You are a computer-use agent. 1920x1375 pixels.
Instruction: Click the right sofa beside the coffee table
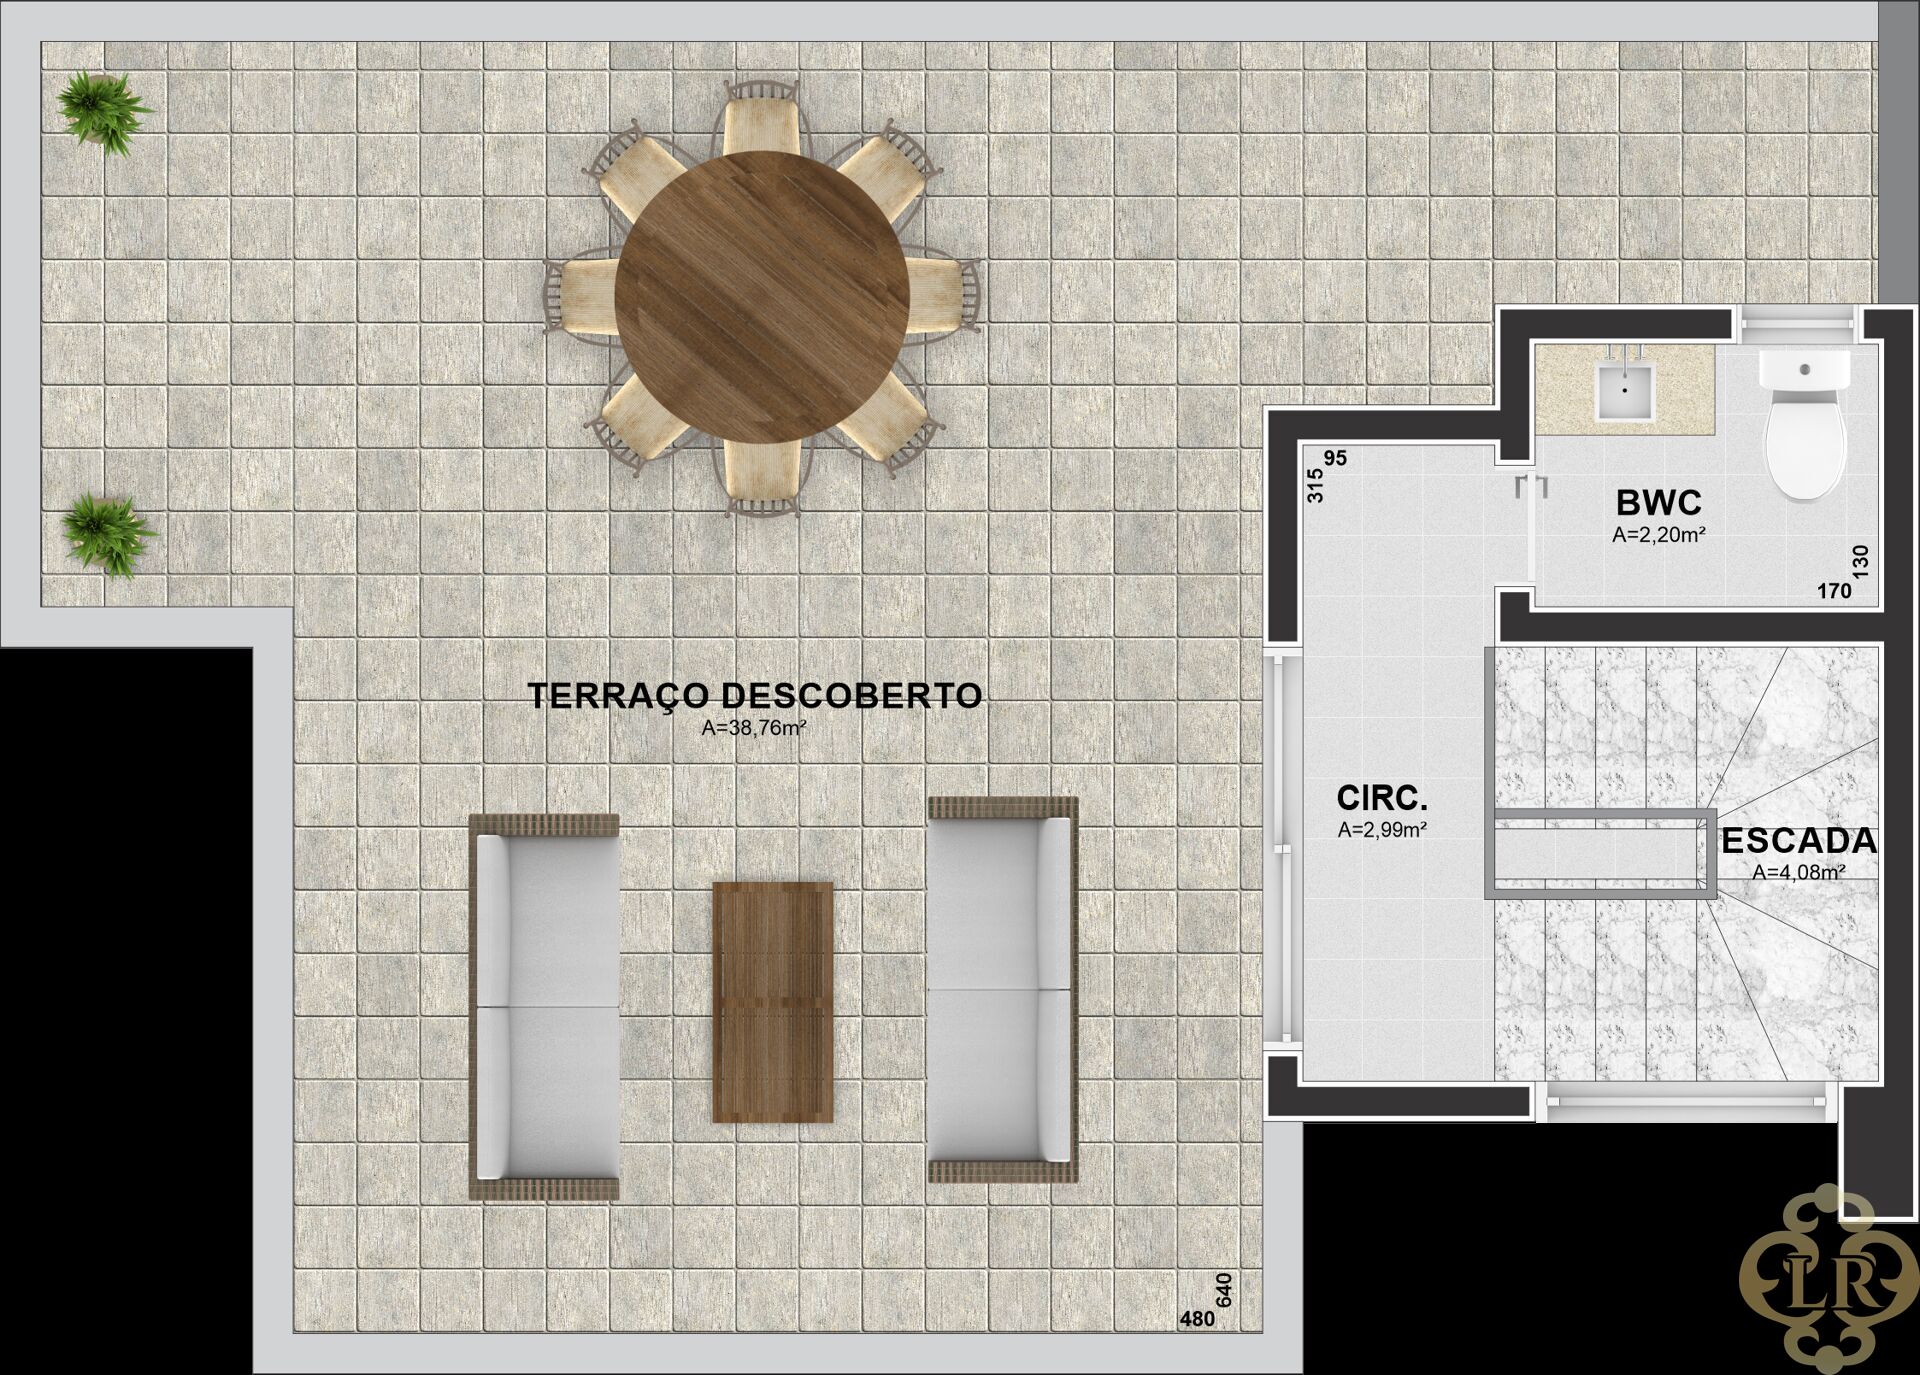(x=1003, y=990)
